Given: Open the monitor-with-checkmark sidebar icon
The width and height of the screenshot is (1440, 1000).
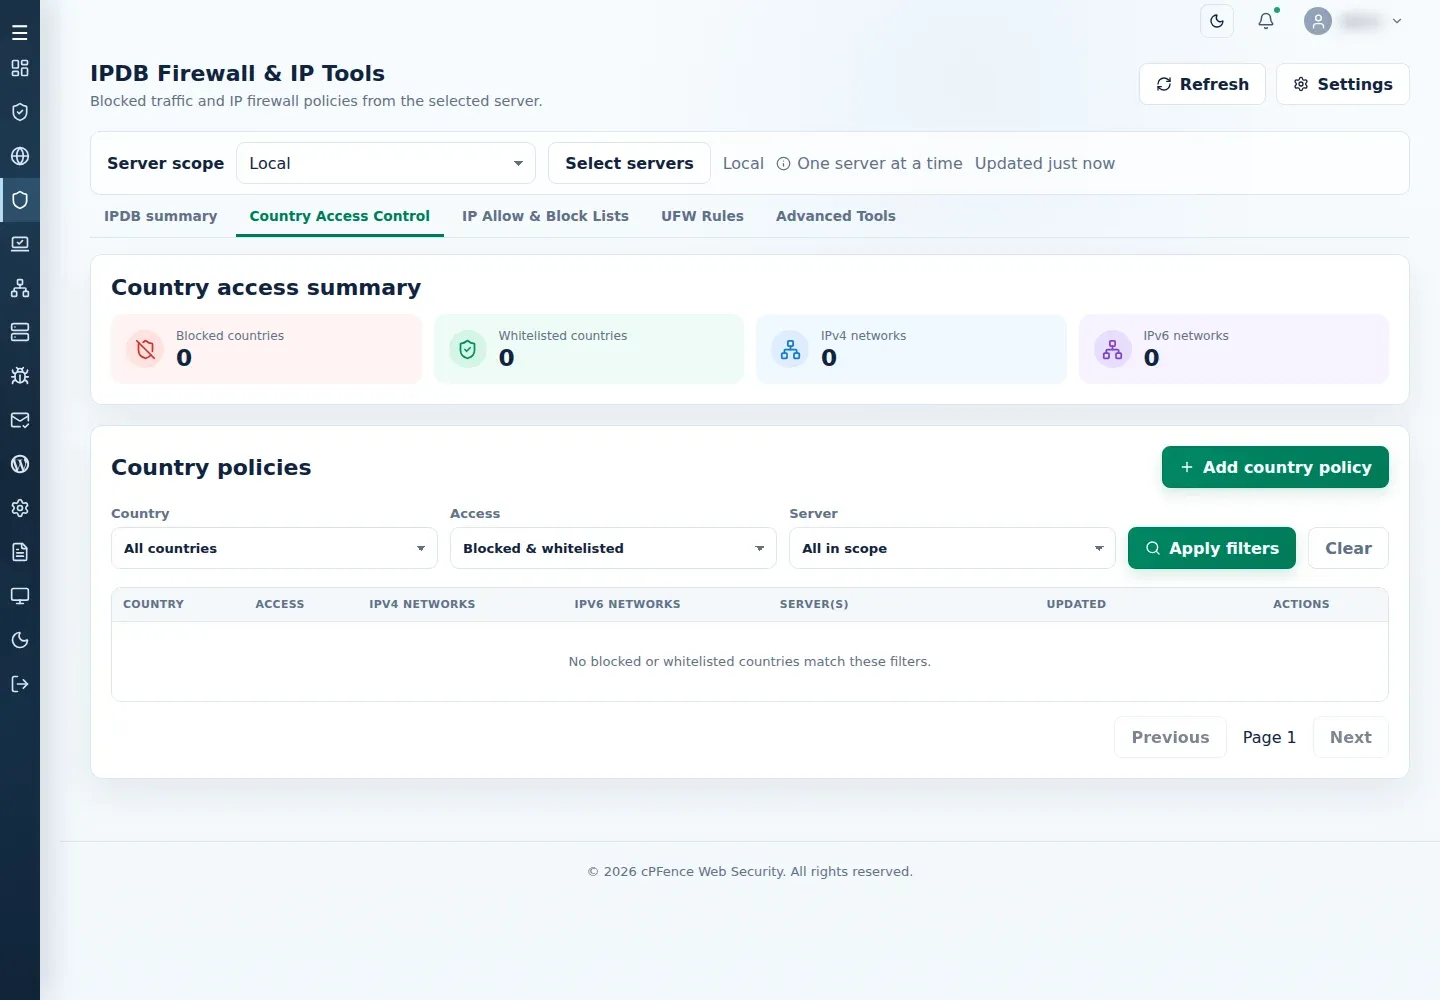Looking at the screenshot, I should pyautogui.click(x=20, y=244).
